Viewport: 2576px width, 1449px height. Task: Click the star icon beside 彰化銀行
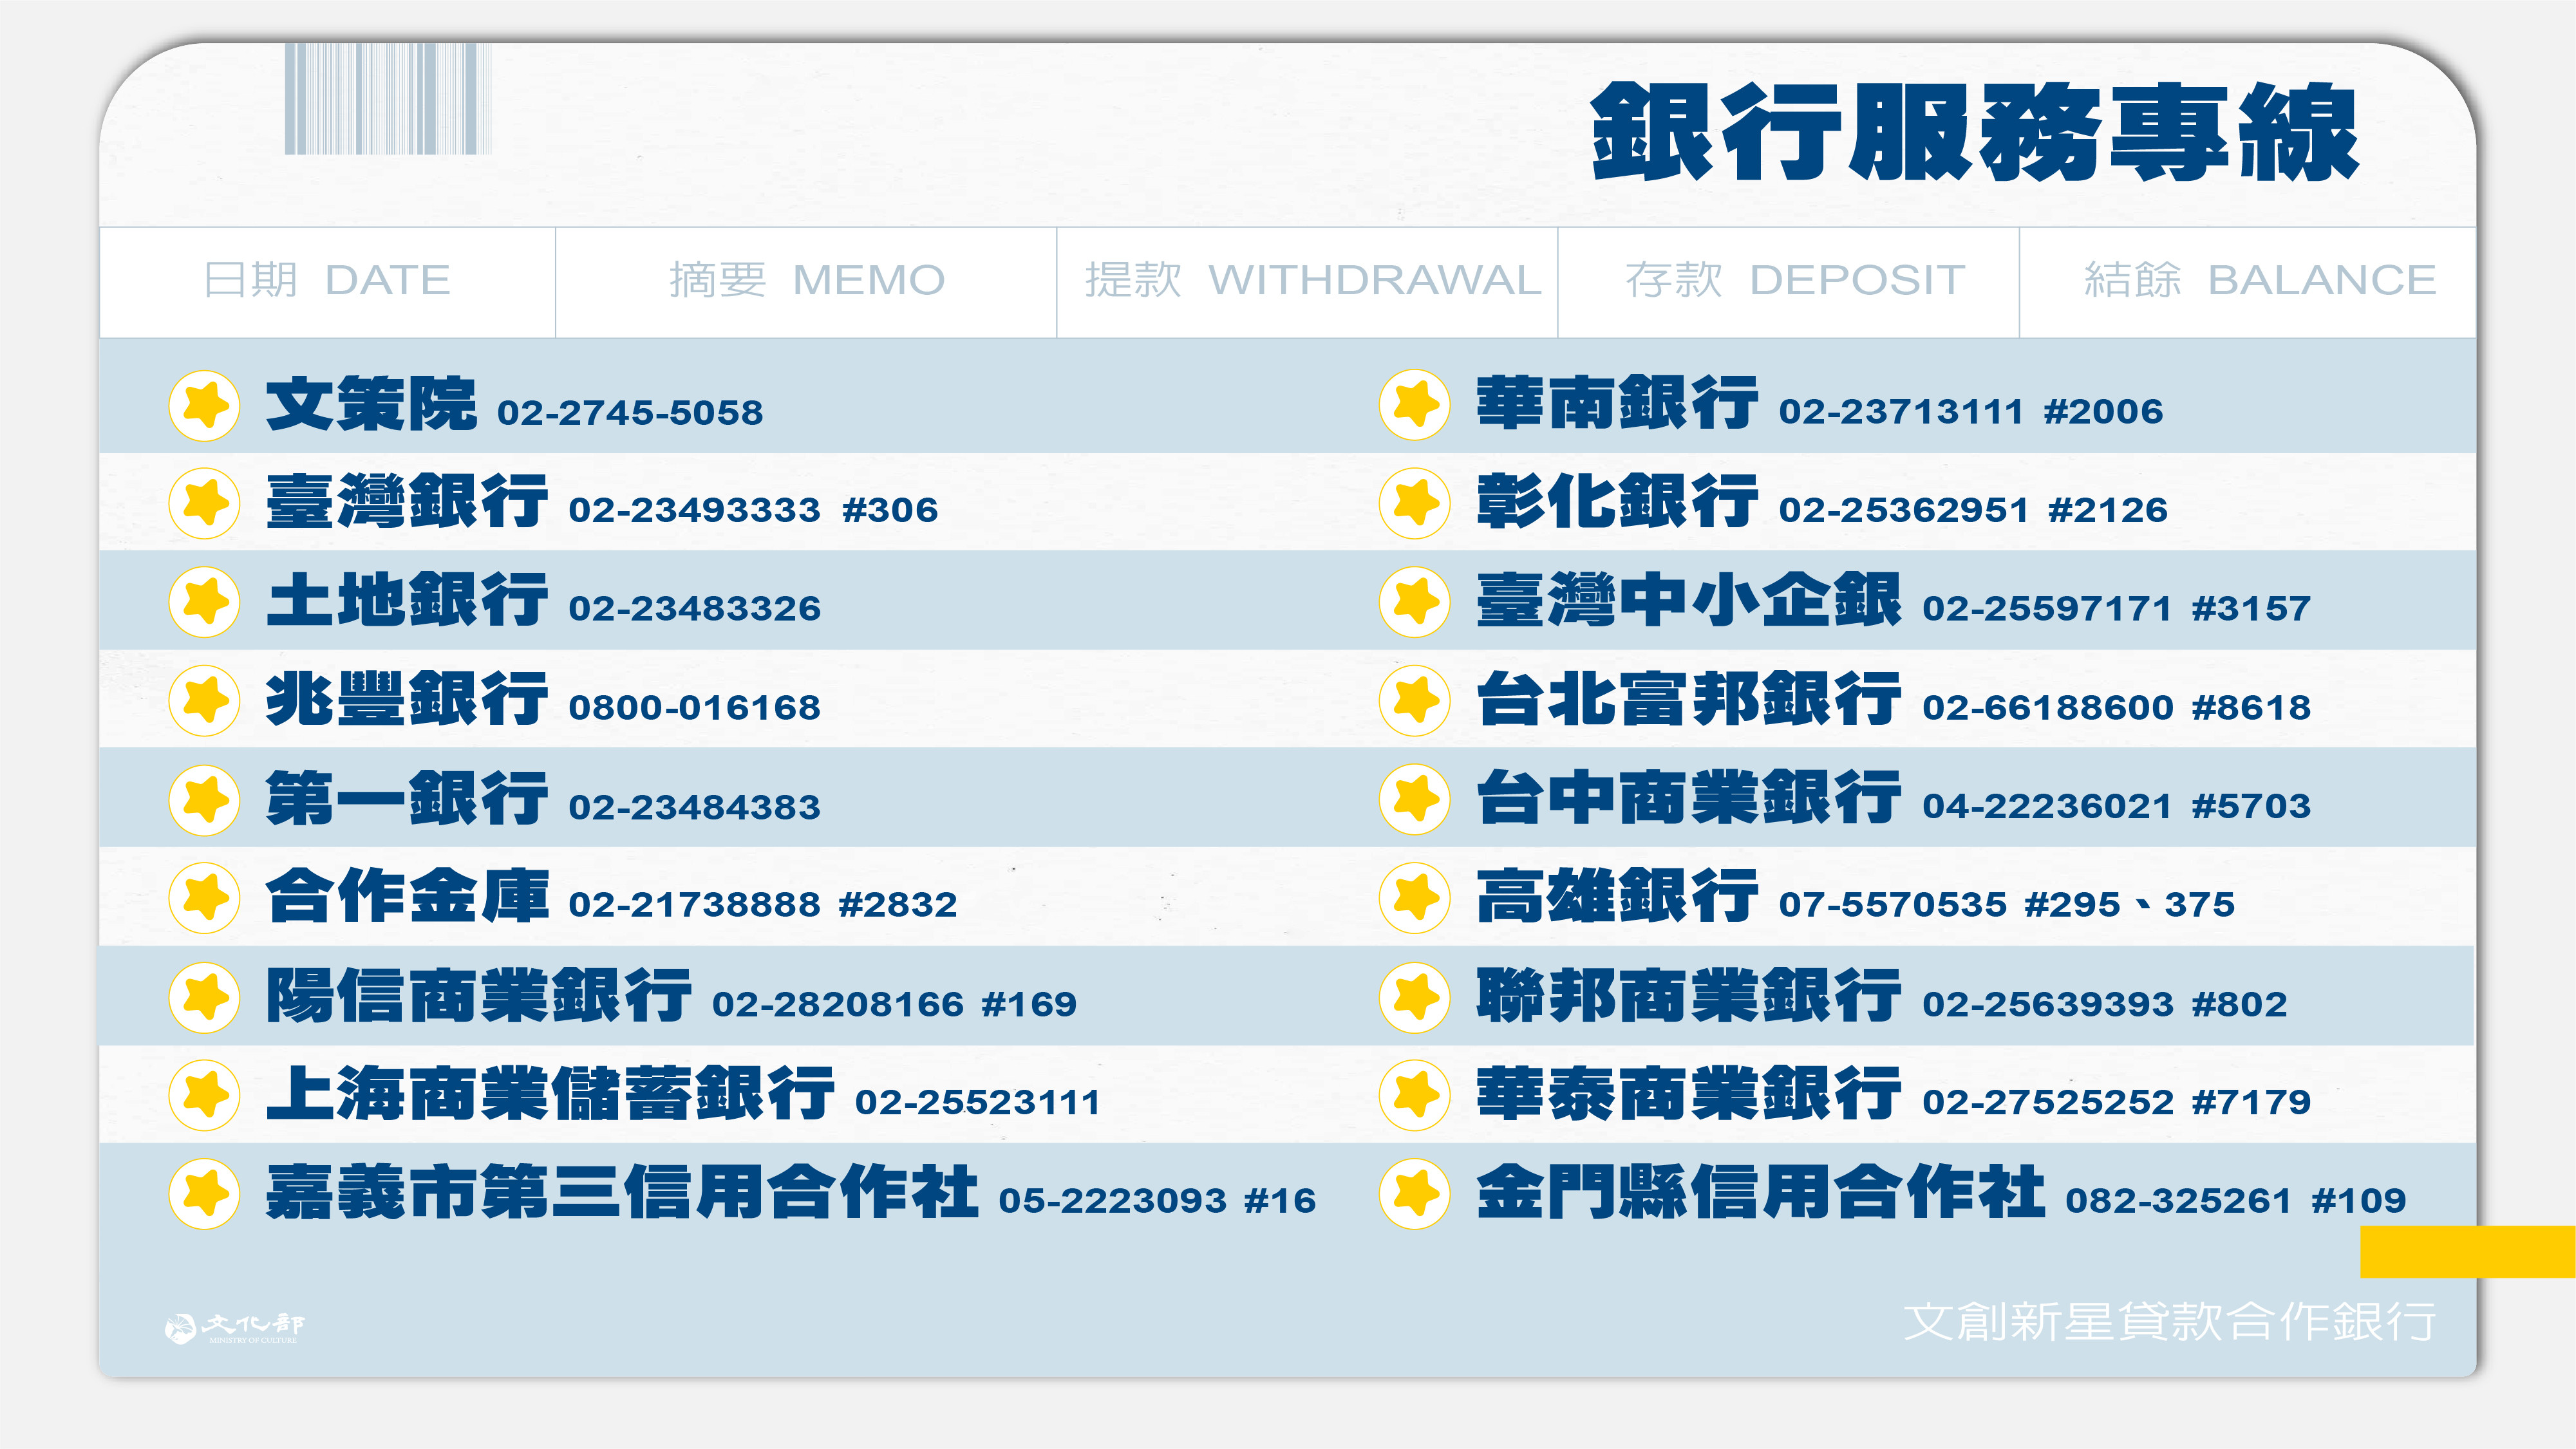coord(1415,503)
